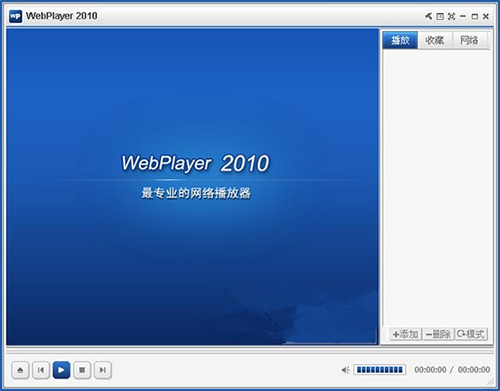The width and height of the screenshot is (500, 391).
Task: Stop playback with the stop button
Action: click(82, 370)
